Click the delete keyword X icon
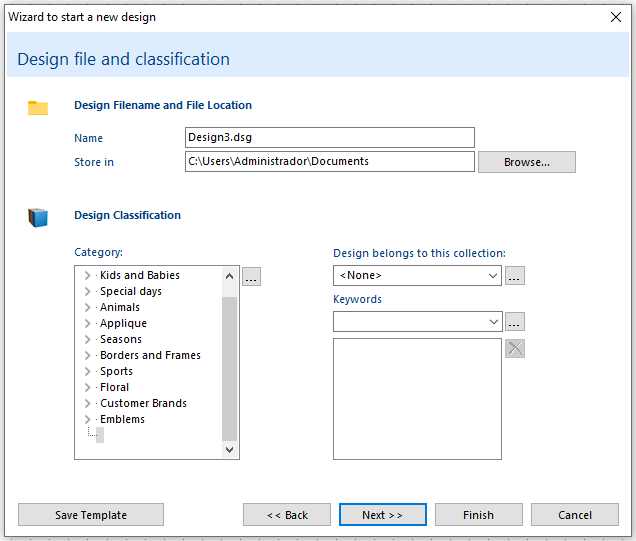 tap(514, 348)
